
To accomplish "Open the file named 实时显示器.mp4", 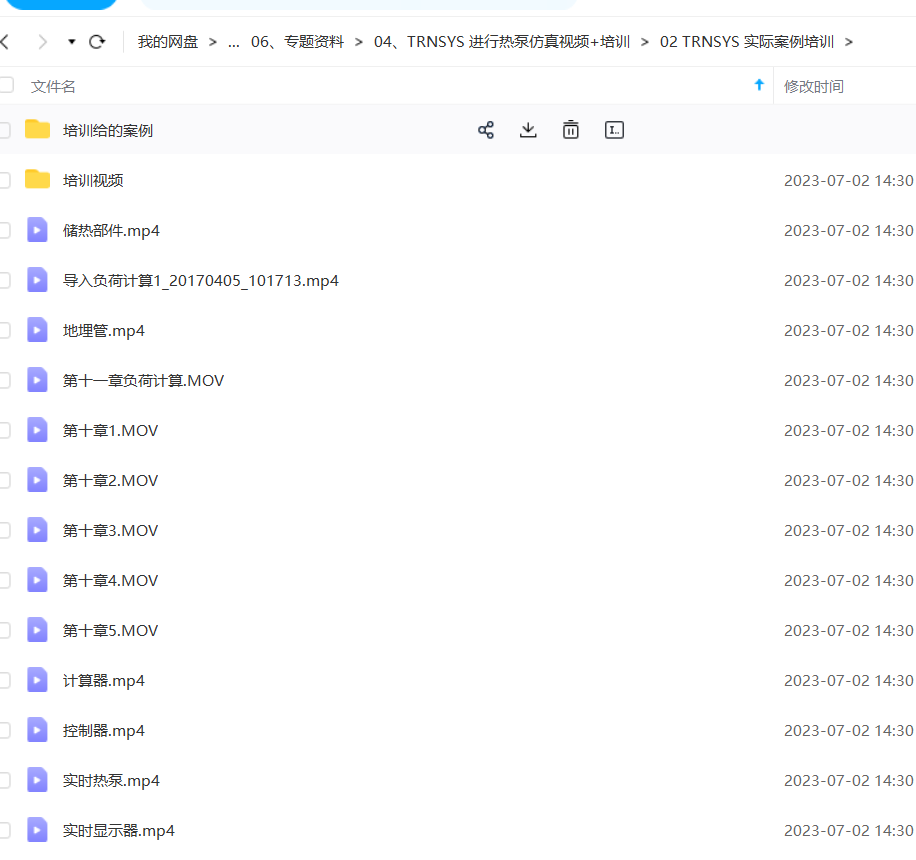I will coord(119,831).
